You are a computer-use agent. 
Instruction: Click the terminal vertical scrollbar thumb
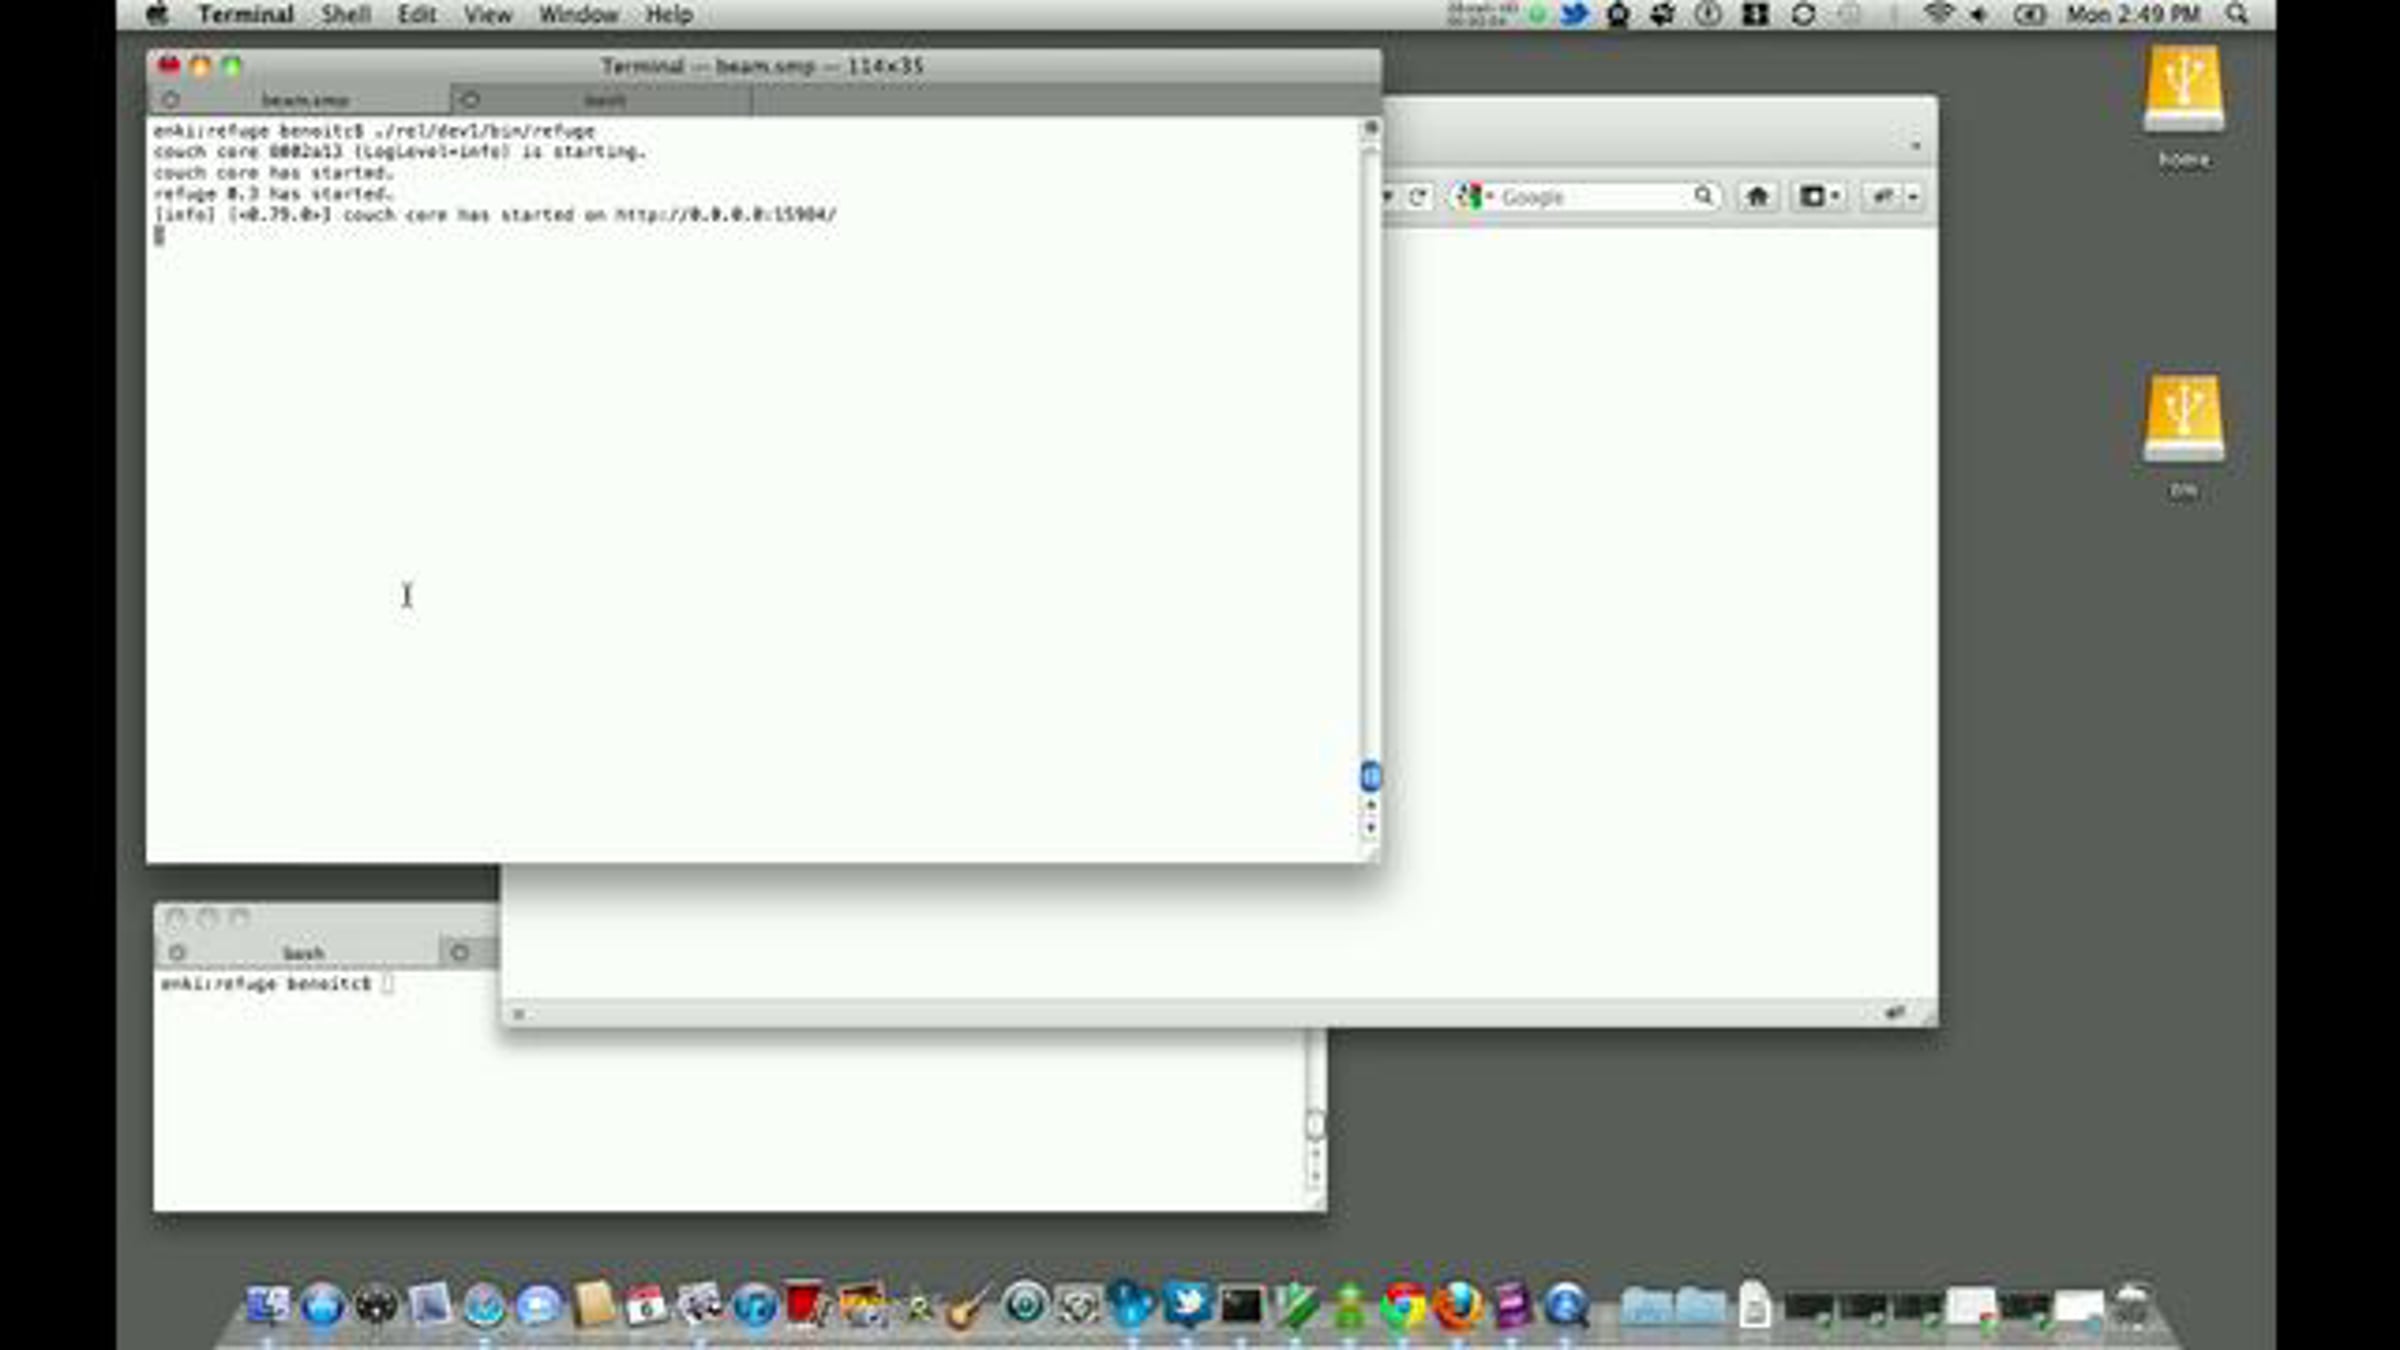point(1370,776)
